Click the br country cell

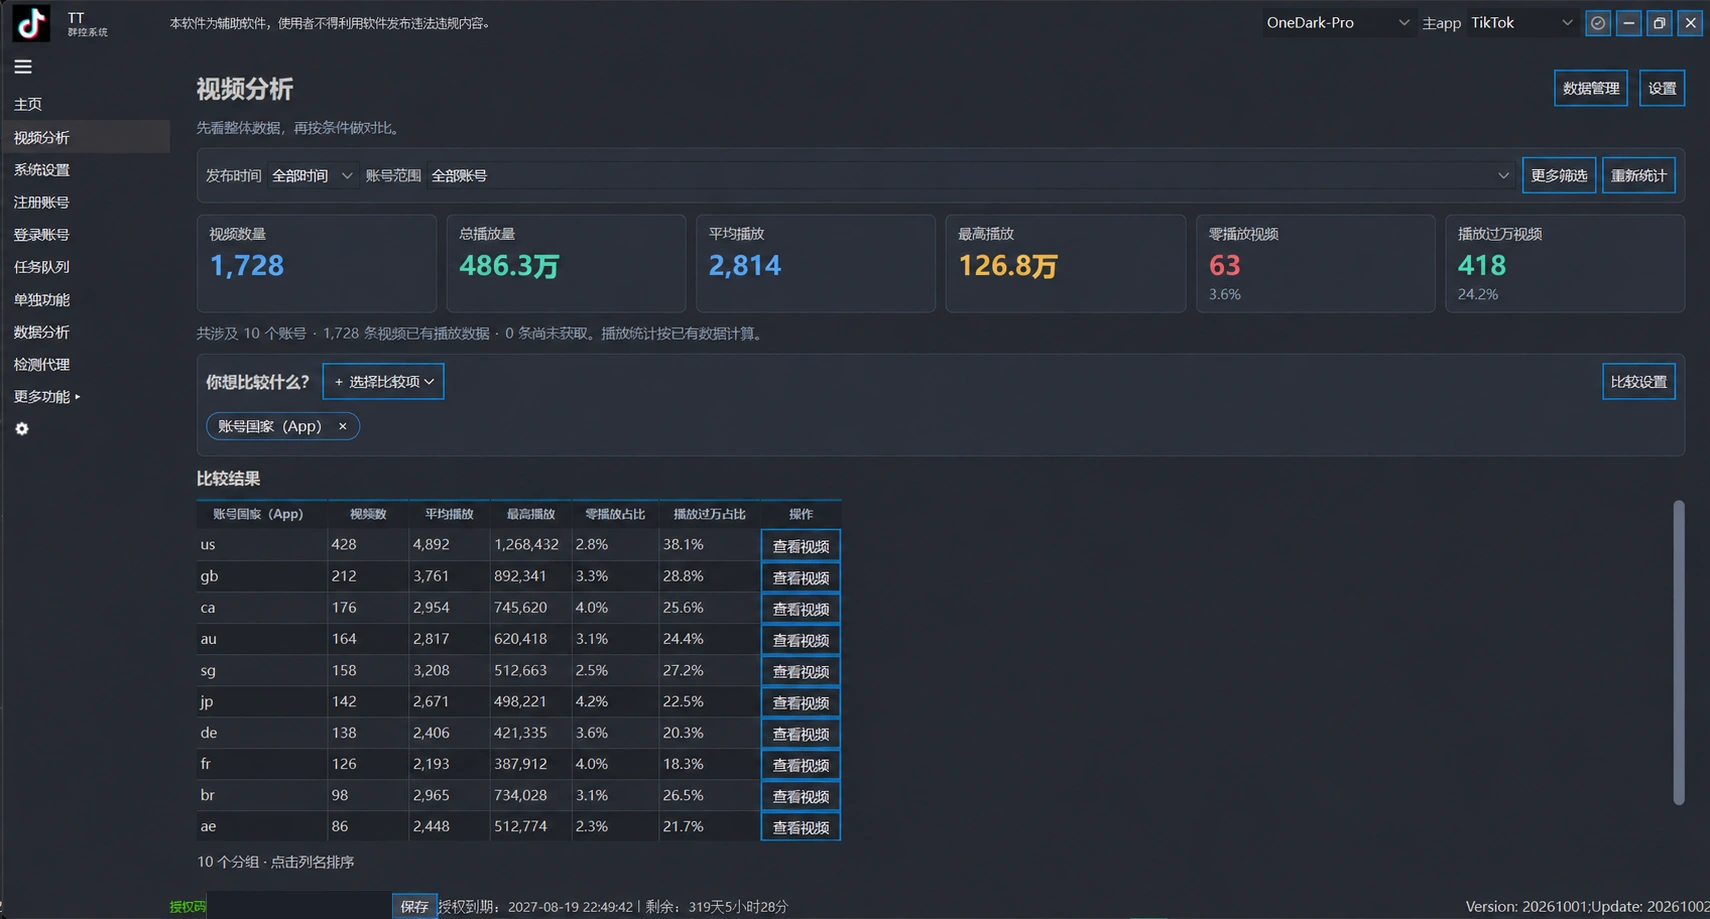click(x=262, y=795)
